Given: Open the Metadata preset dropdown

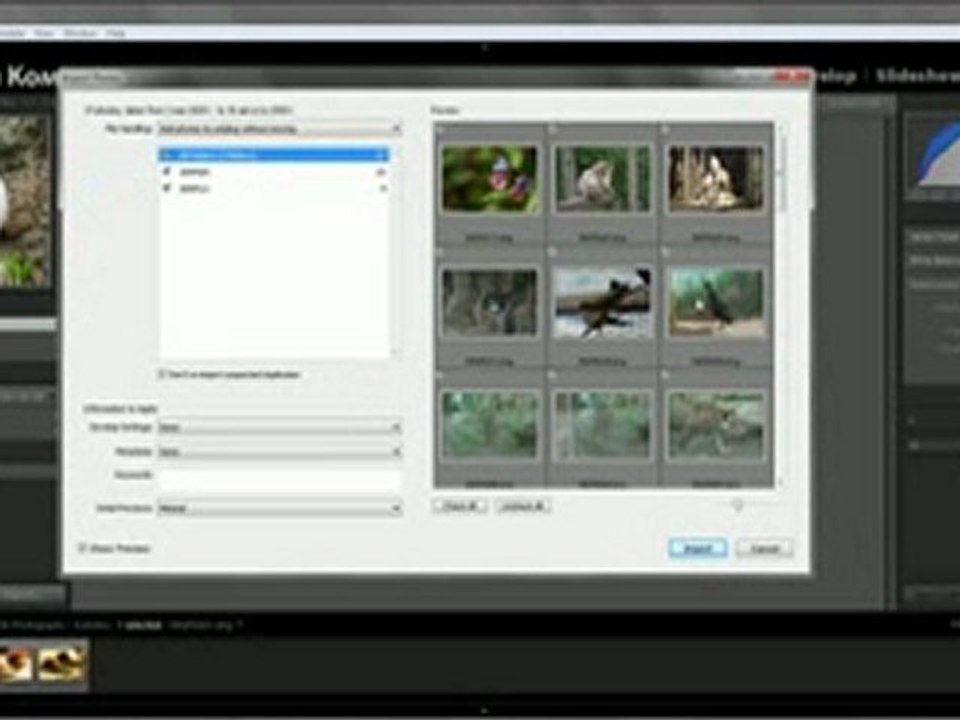Looking at the screenshot, I should click(279, 452).
